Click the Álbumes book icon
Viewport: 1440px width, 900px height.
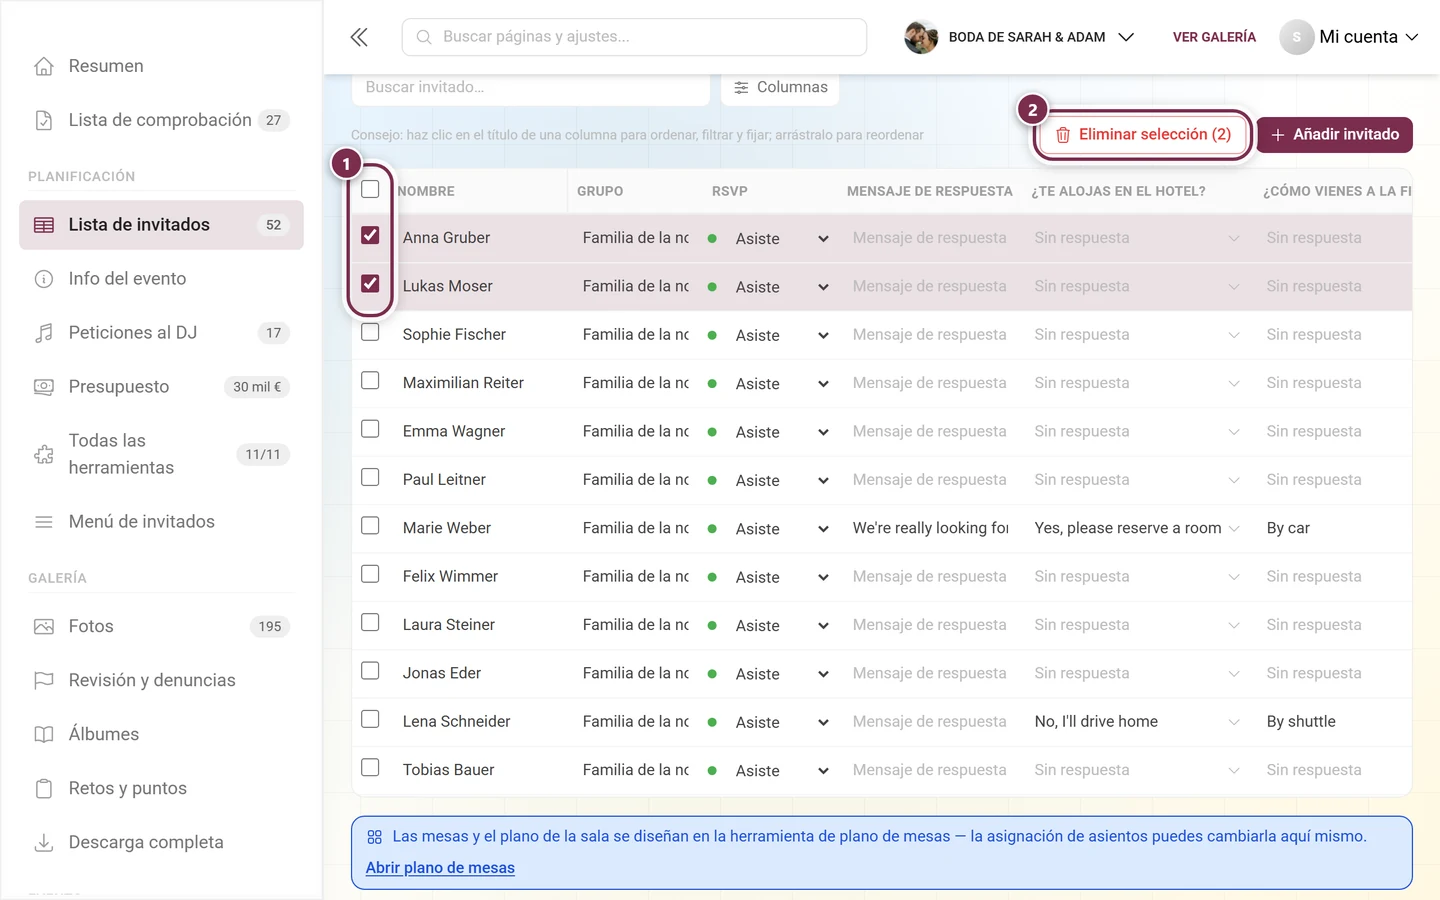(44, 734)
